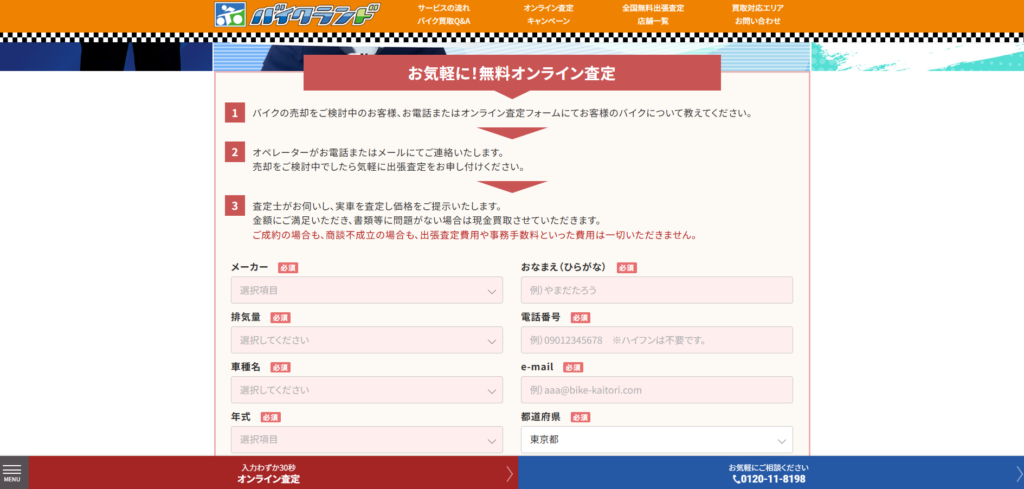Open サービスの流れ in the top menu

click(443, 8)
